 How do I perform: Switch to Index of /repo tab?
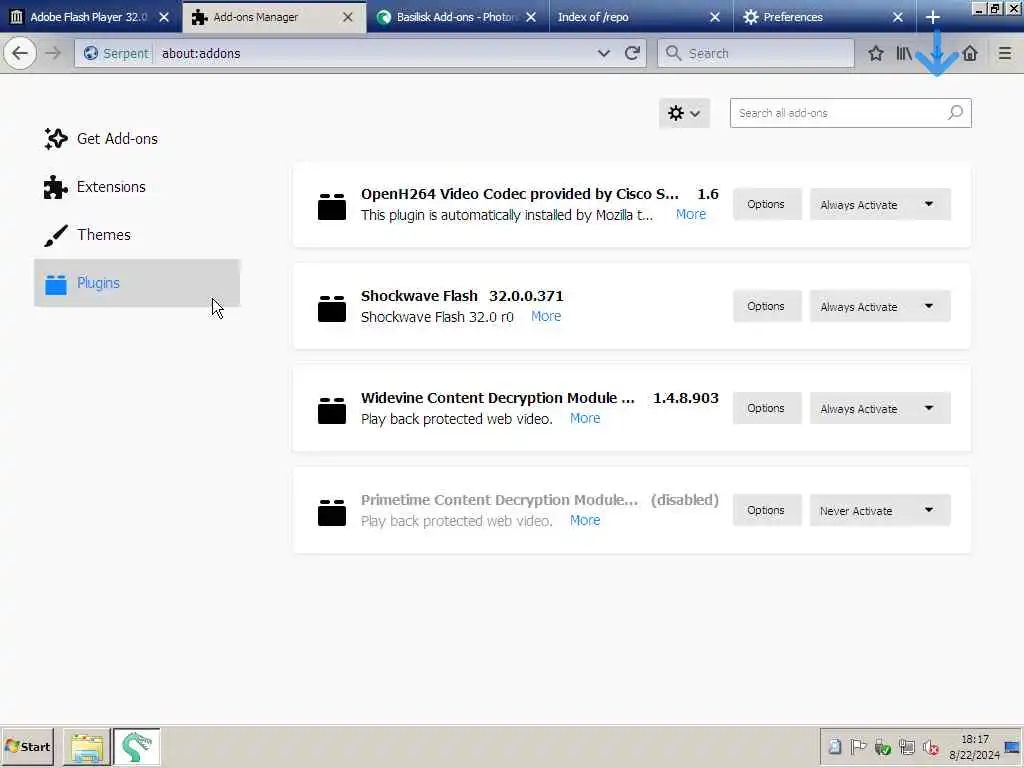point(639,17)
